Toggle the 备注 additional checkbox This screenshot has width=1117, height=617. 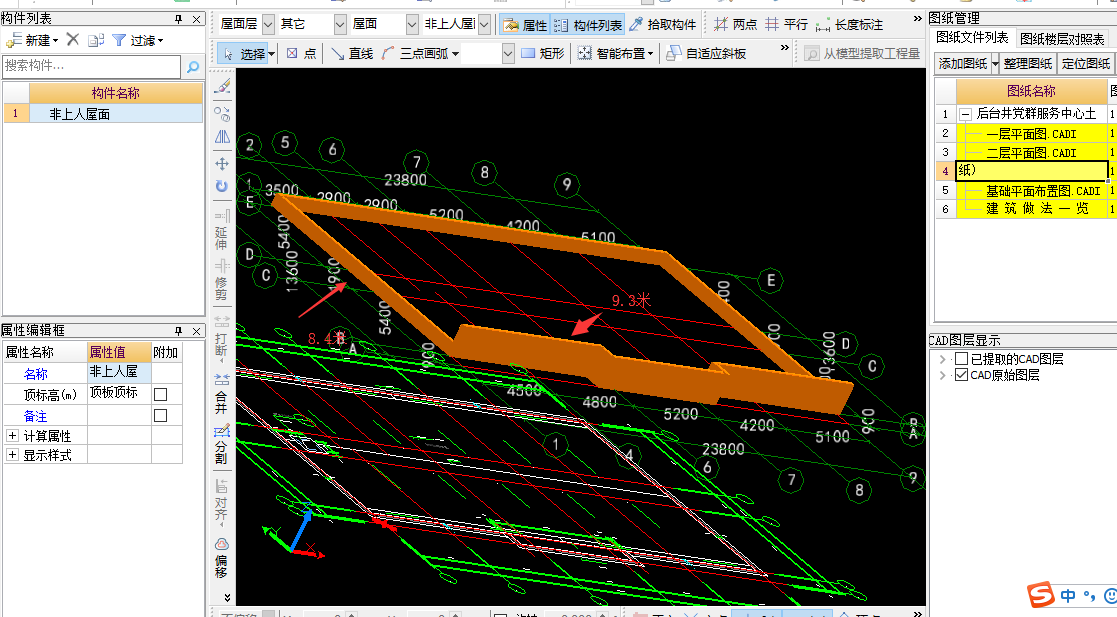161,415
